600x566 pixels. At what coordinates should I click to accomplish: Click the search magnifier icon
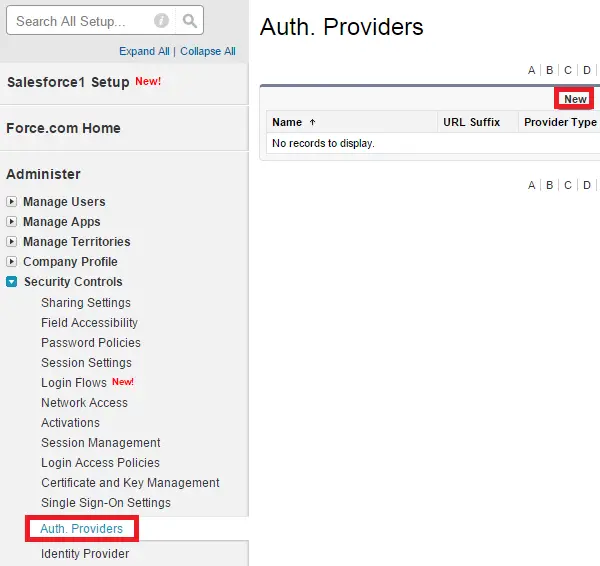coord(190,21)
